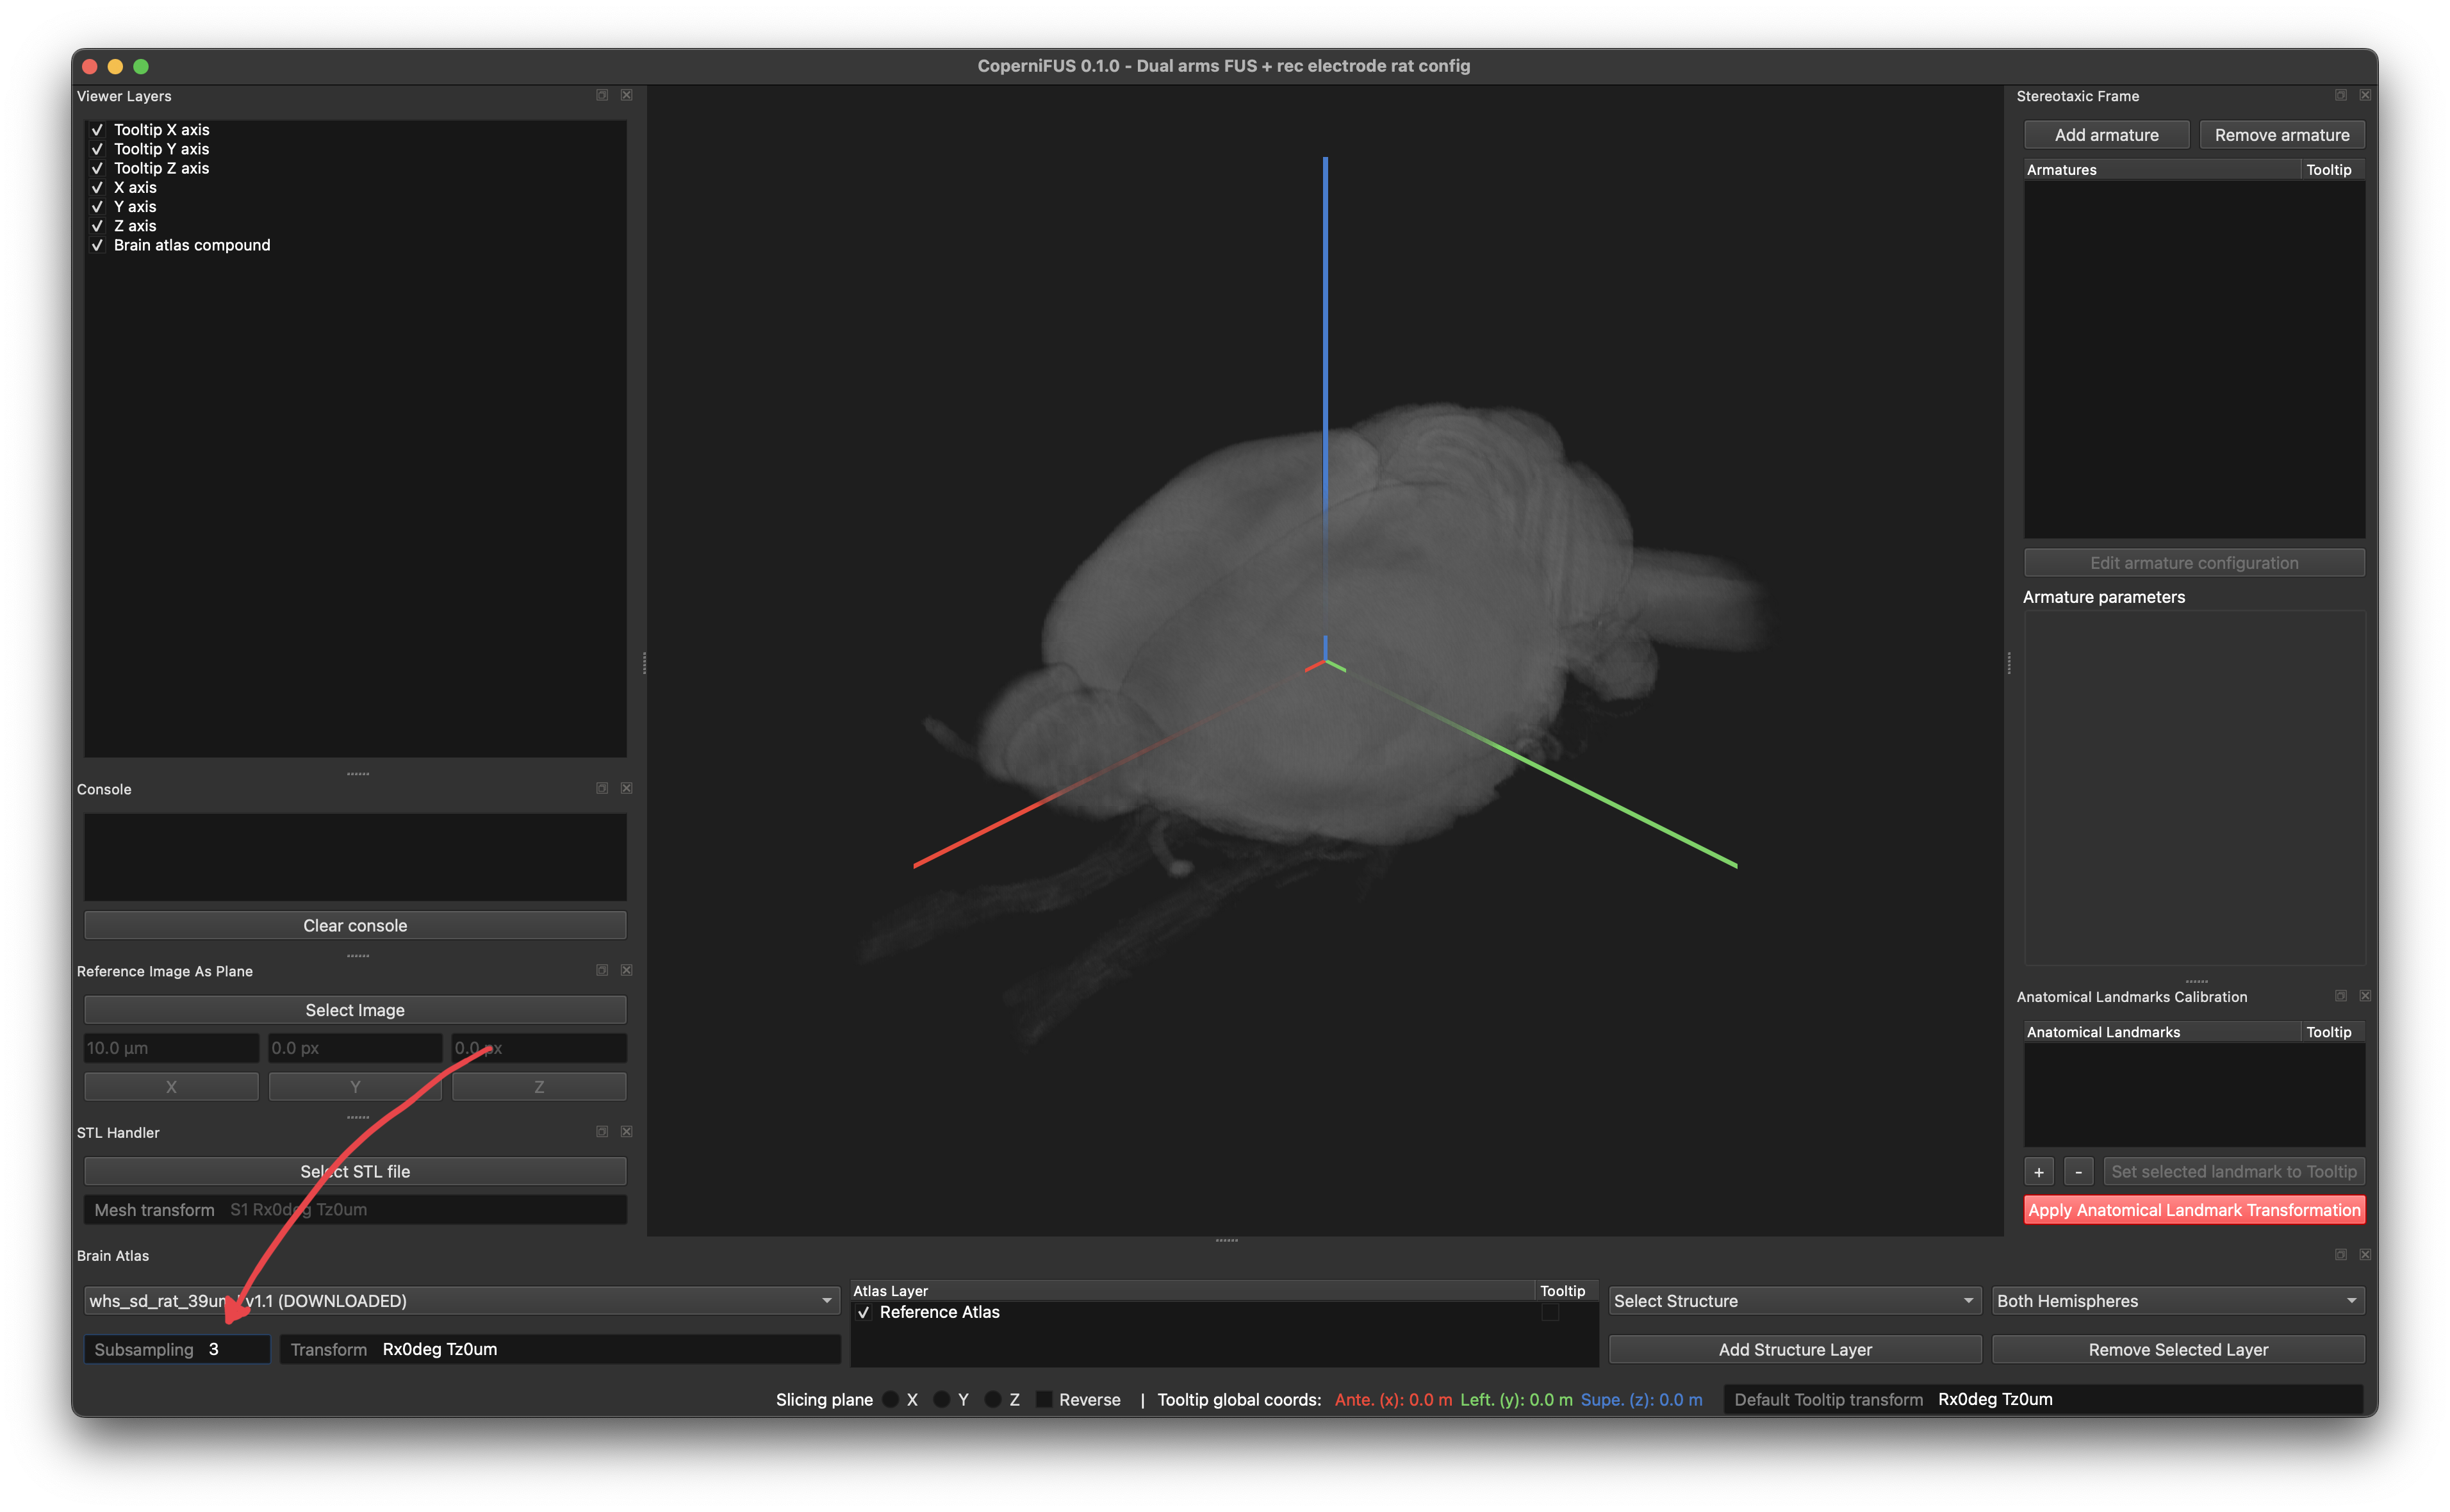Click the green zoom window button
The height and width of the screenshot is (1512, 2450).
(x=141, y=66)
